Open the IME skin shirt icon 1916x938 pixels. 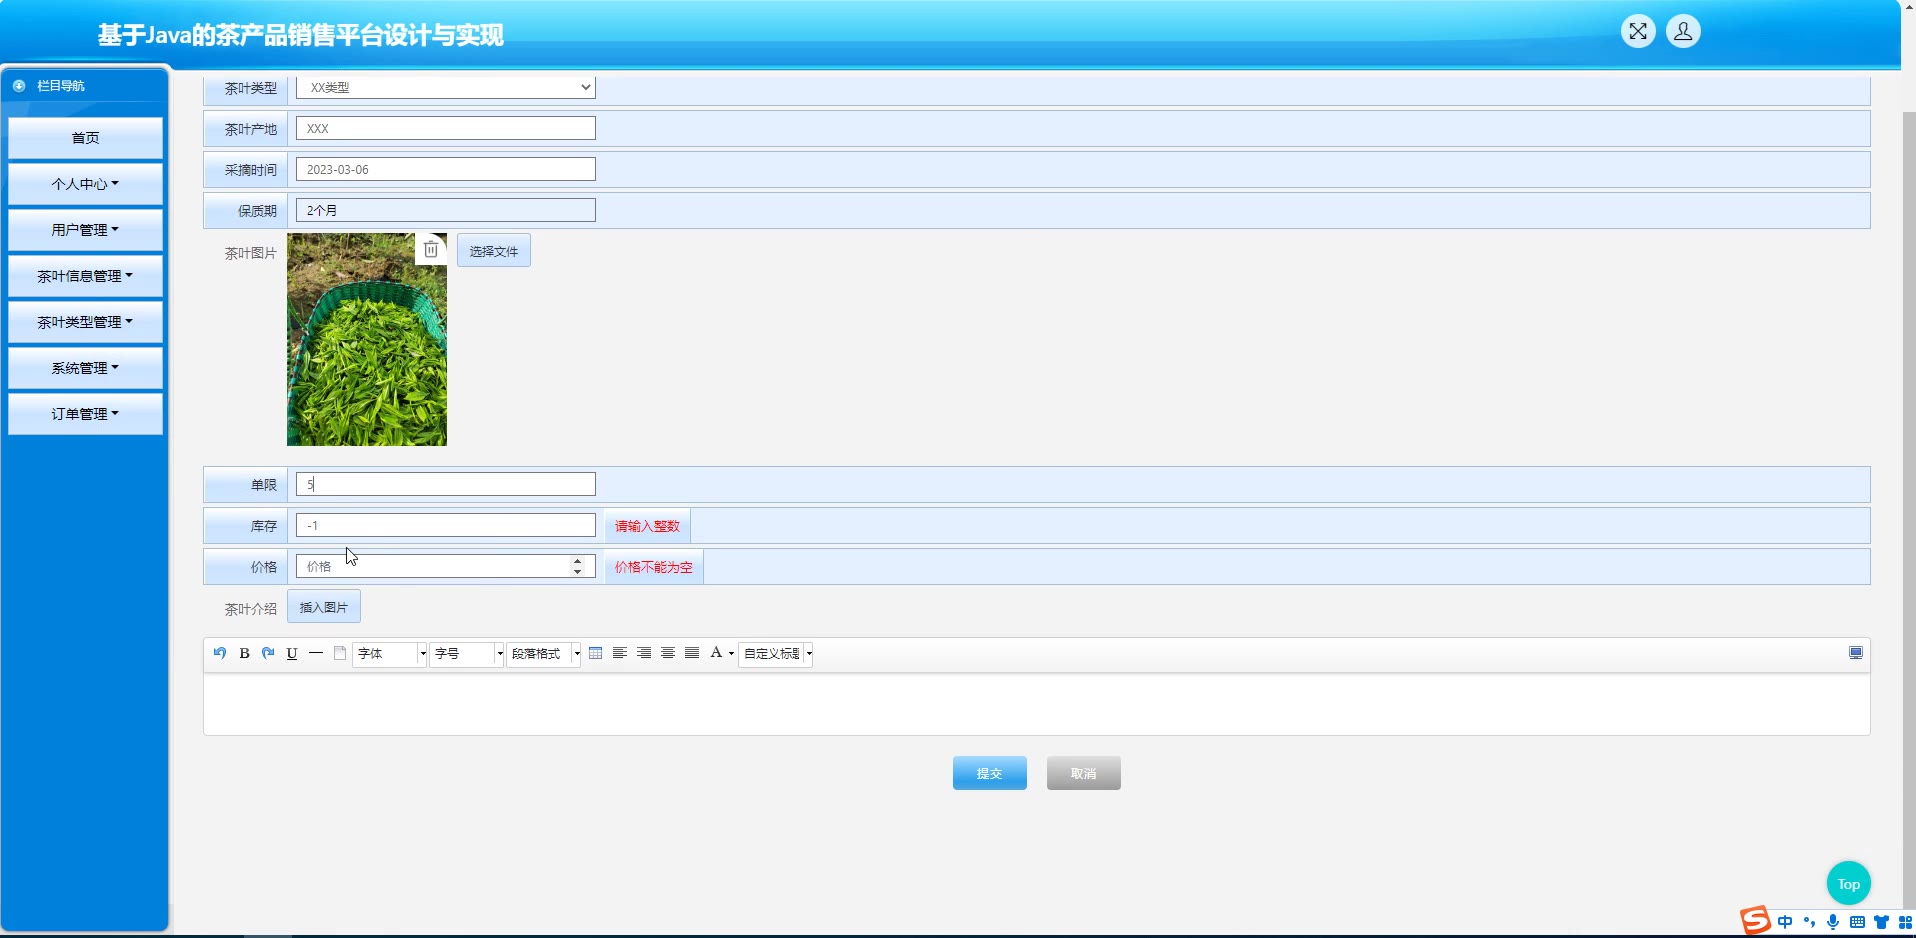pyautogui.click(x=1881, y=922)
